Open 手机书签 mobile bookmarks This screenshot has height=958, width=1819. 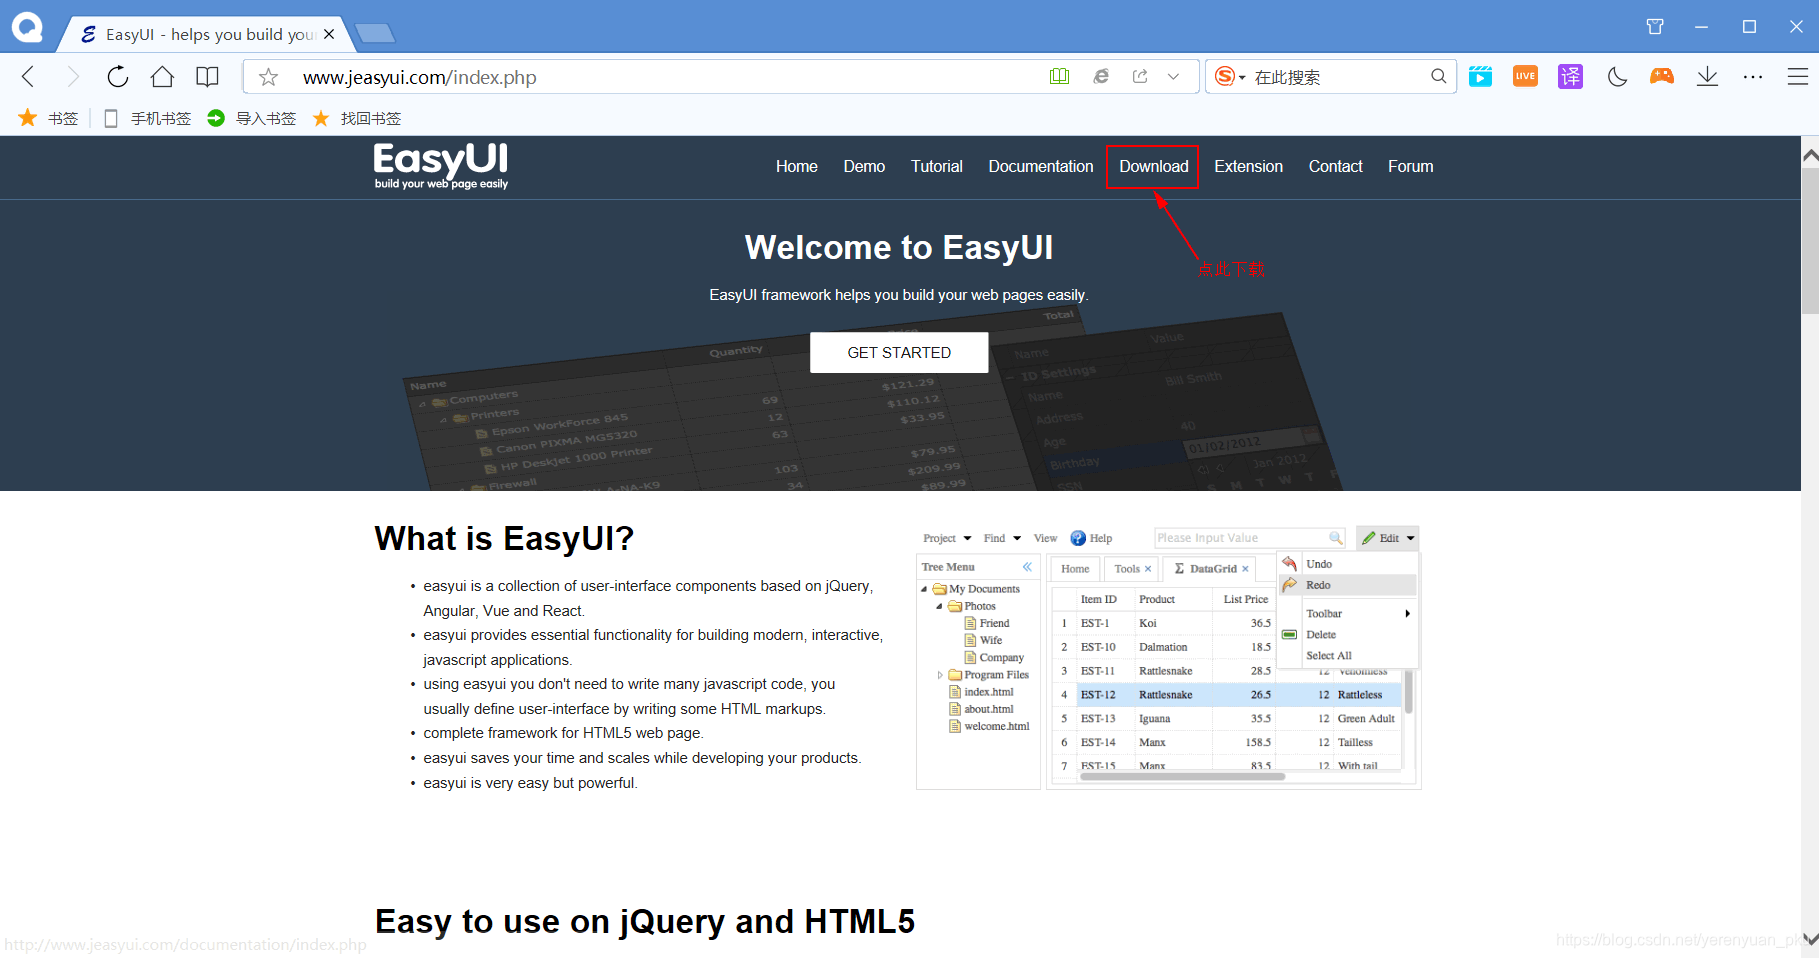pos(148,118)
